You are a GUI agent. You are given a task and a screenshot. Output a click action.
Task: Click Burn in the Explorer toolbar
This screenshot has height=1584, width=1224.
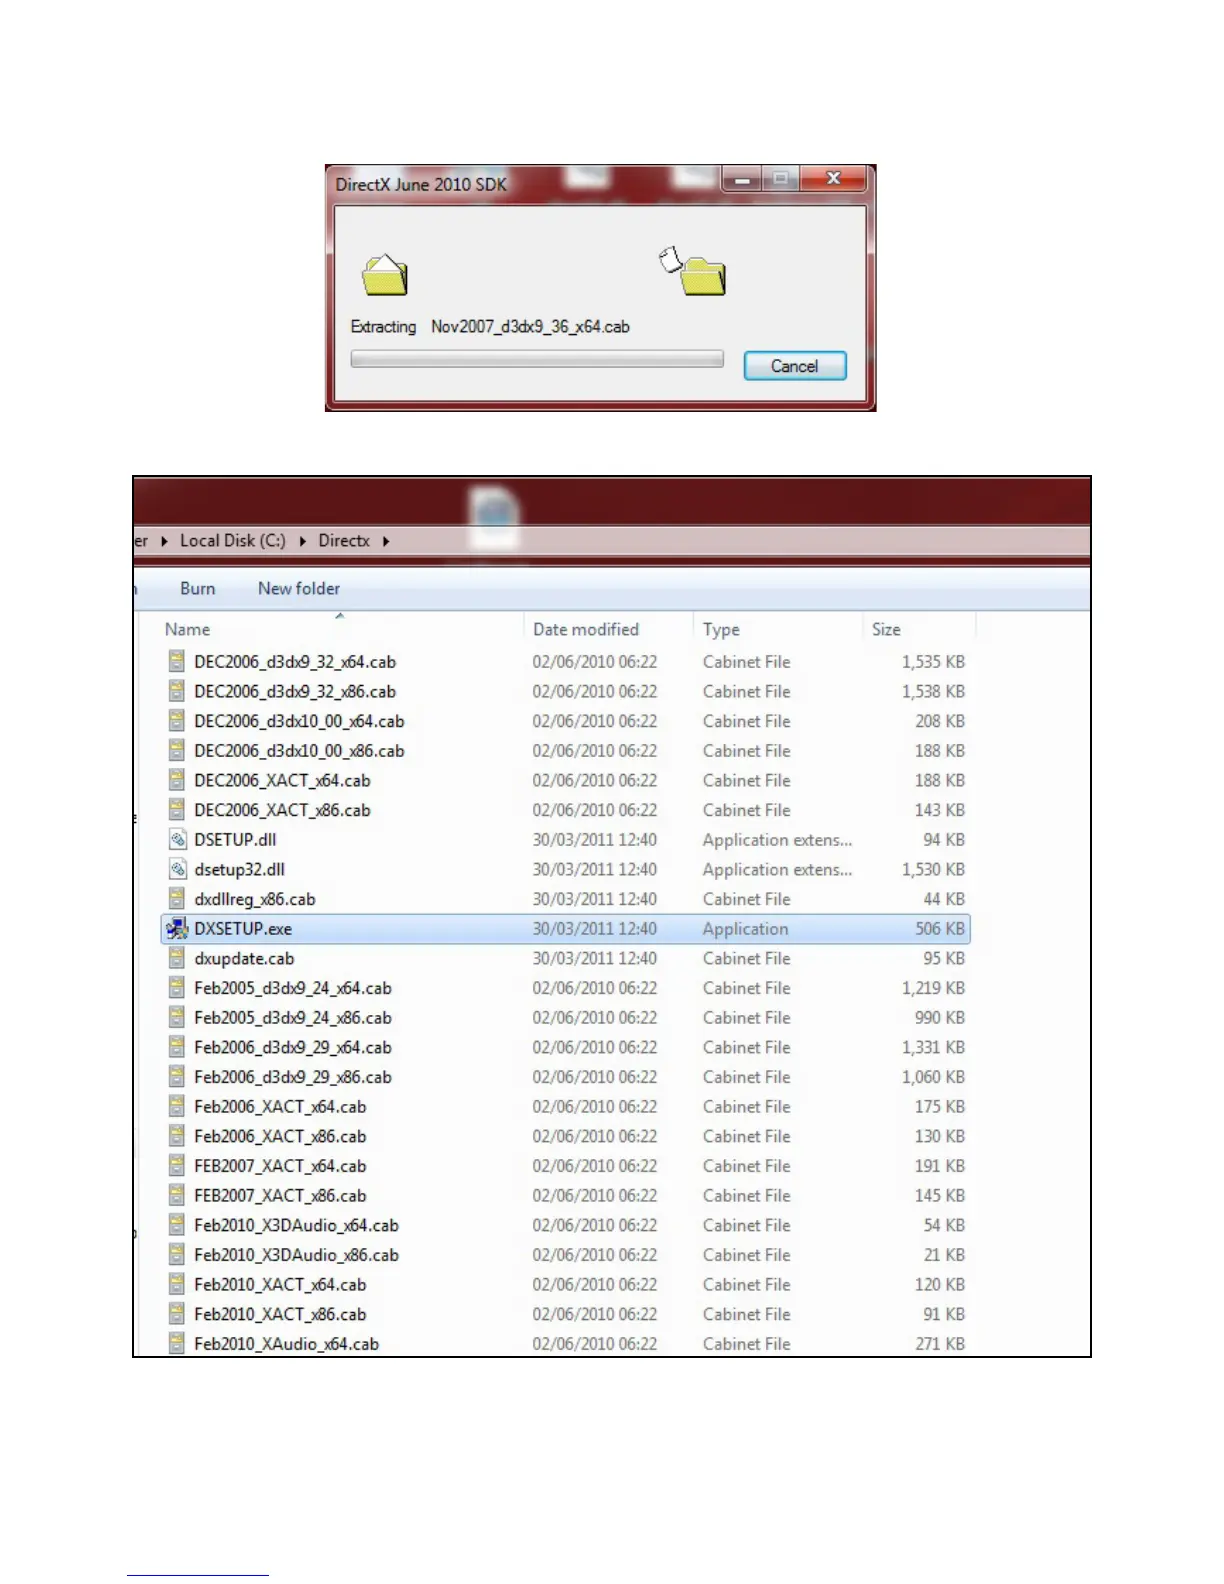point(197,589)
